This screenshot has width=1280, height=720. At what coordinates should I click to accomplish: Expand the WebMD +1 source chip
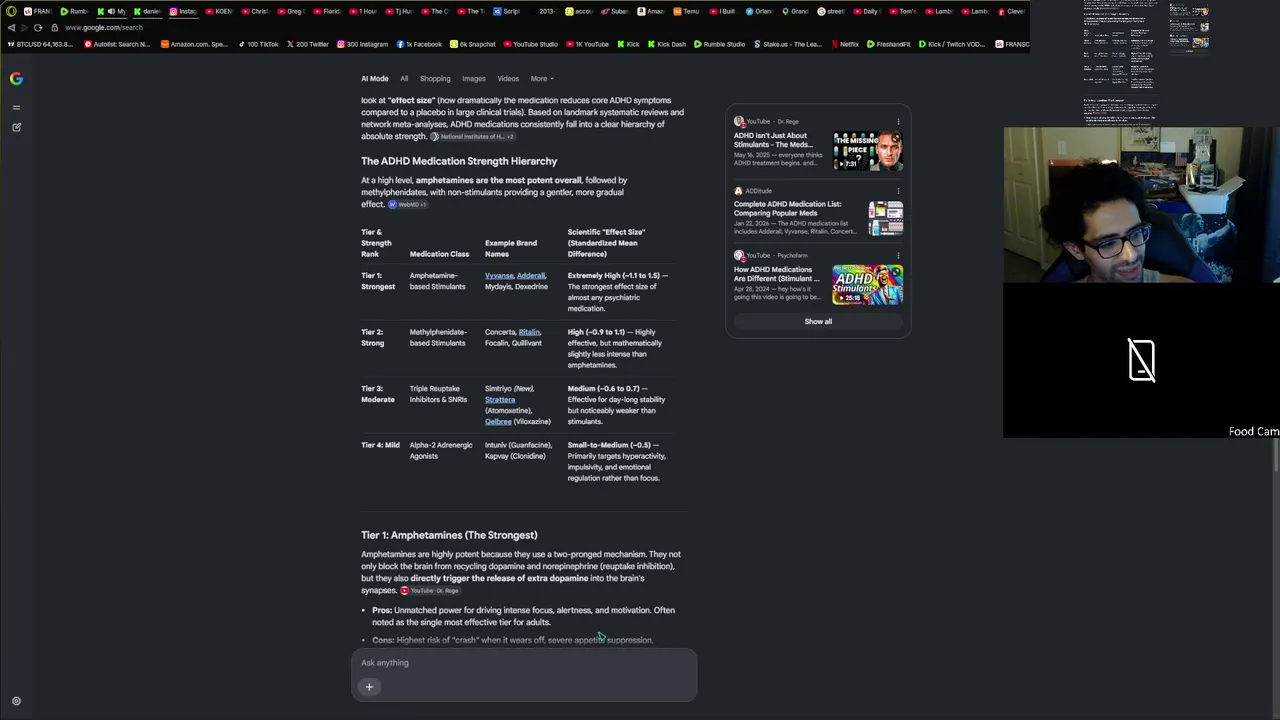(407, 205)
